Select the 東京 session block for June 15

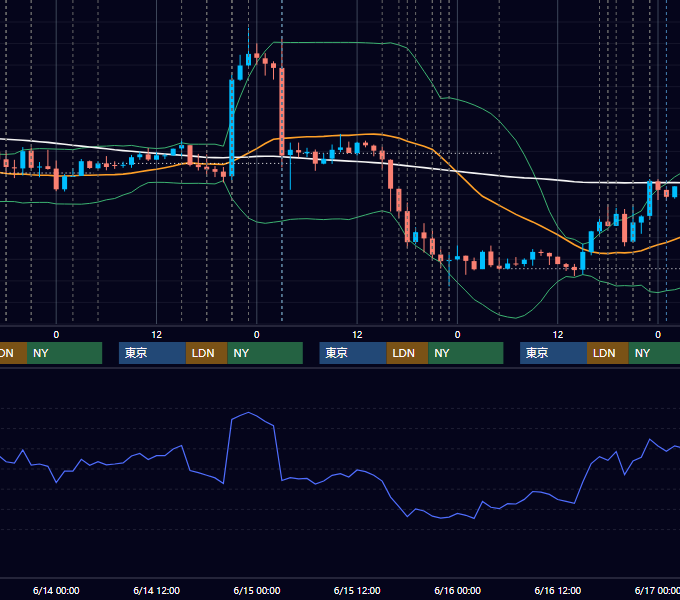353,353
